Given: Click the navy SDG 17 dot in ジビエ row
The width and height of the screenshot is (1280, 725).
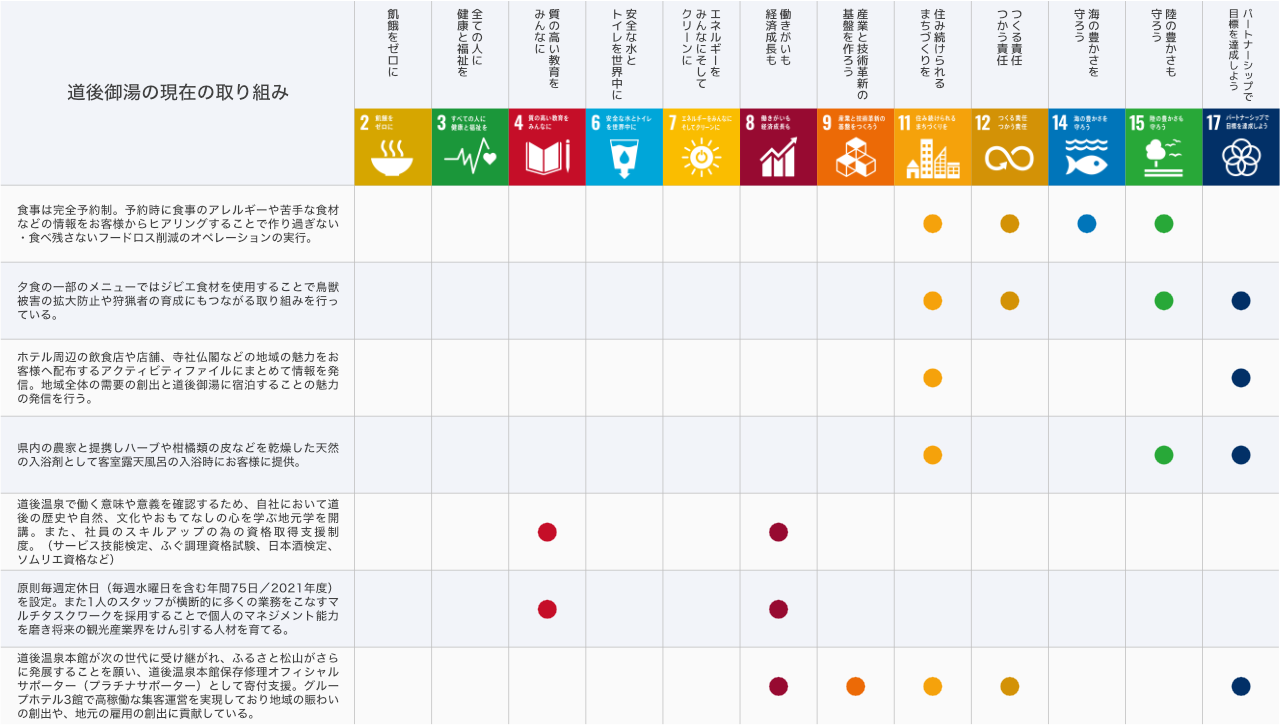Looking at the screenshot, I should coord(1241,301).
